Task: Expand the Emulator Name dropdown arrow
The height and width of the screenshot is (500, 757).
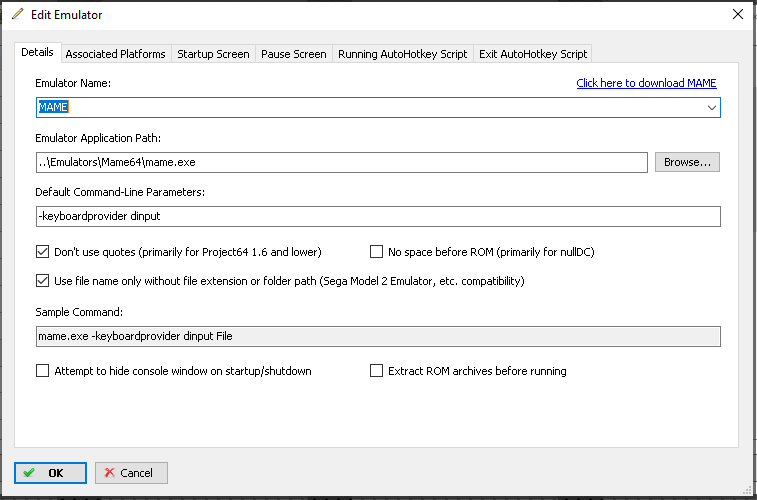Action: tap(712, 108)
